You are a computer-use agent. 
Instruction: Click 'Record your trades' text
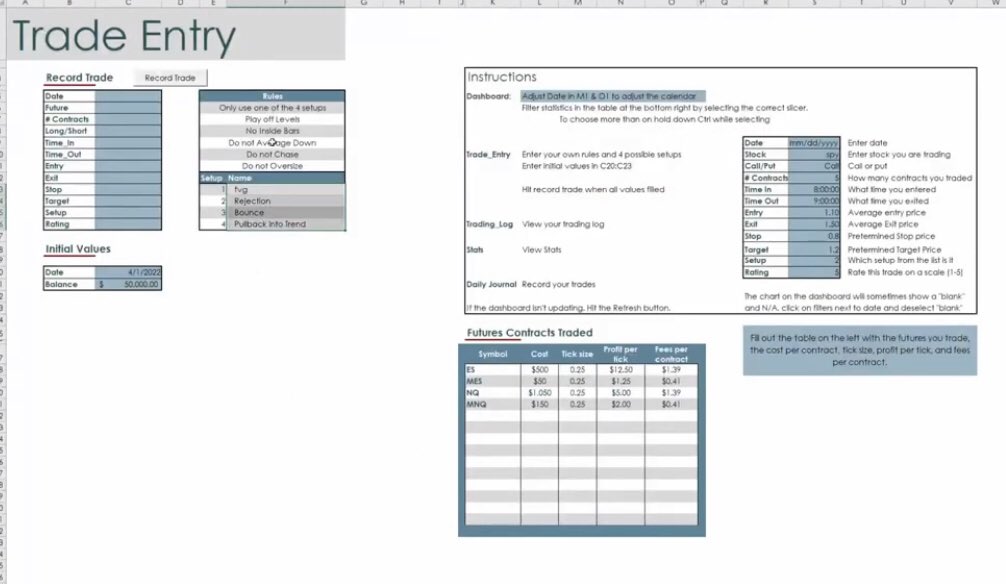(x=558, y=284)
